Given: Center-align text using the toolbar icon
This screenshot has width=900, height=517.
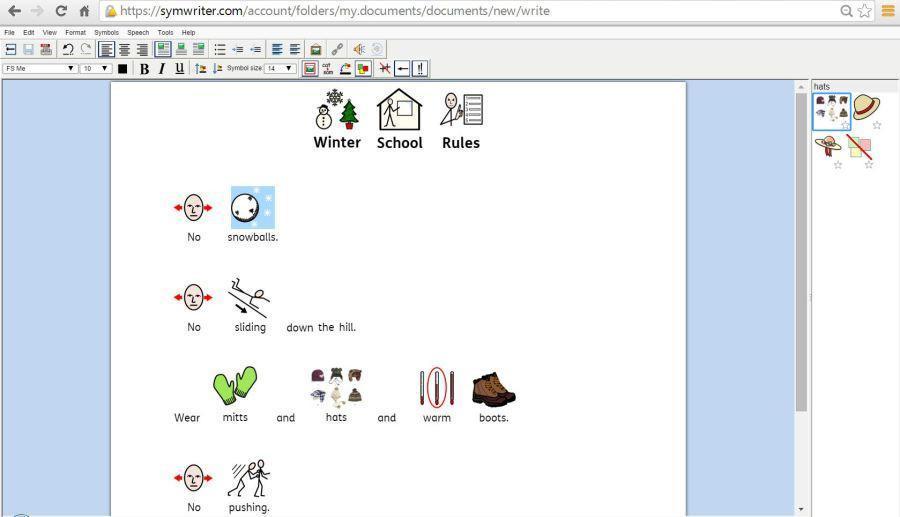Looking at the screenshot, I should click(x=124, y=49).
